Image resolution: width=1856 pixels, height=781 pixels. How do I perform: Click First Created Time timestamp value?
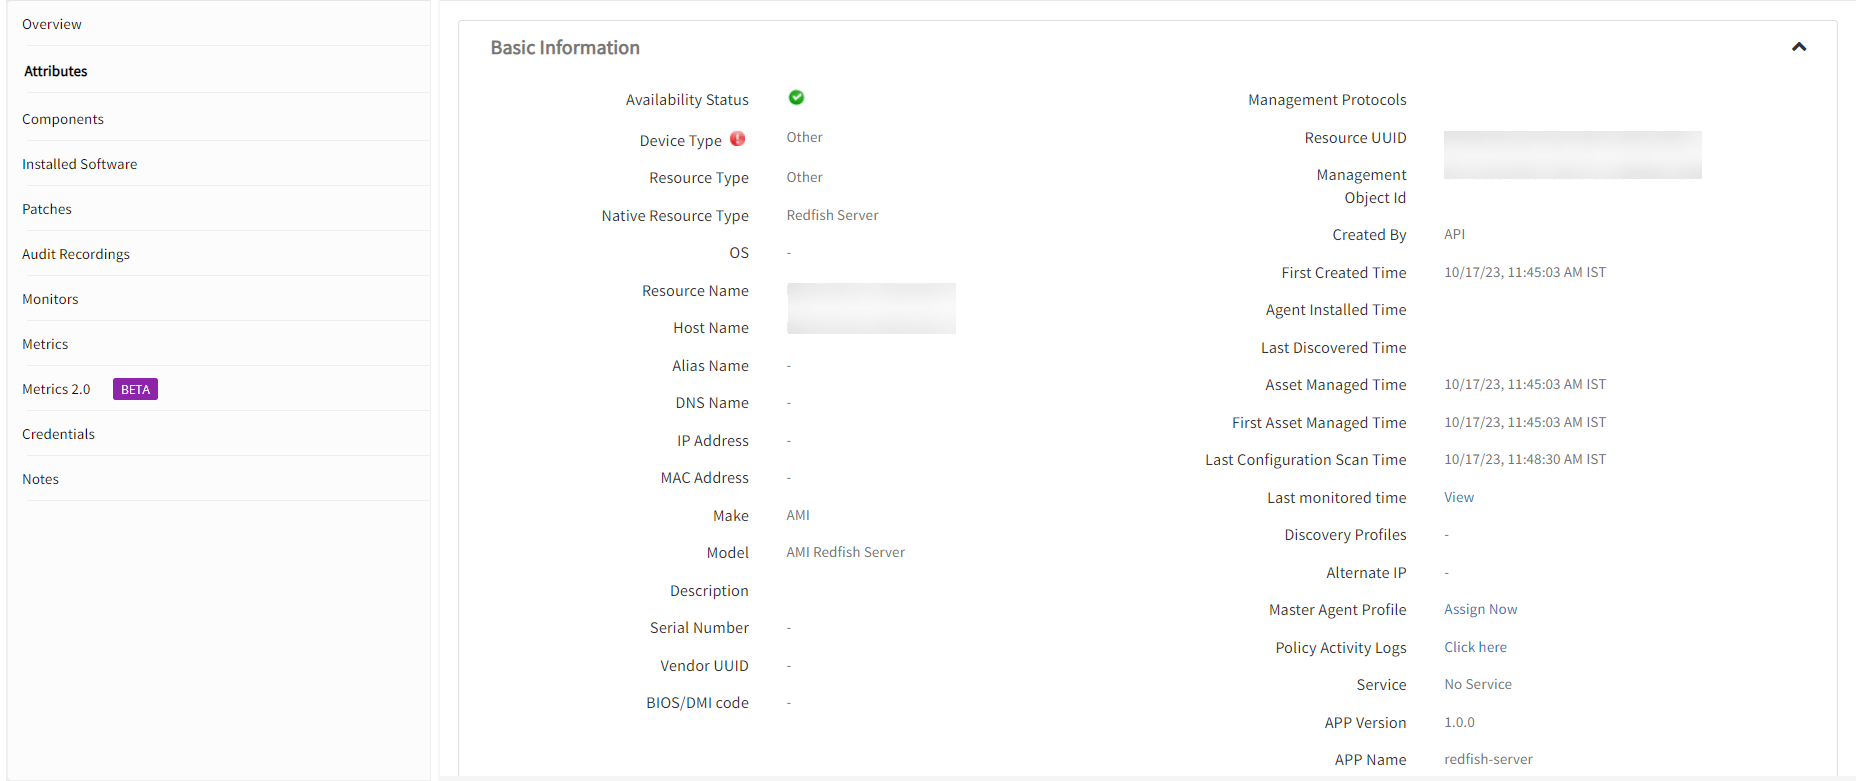(1525, 272)
